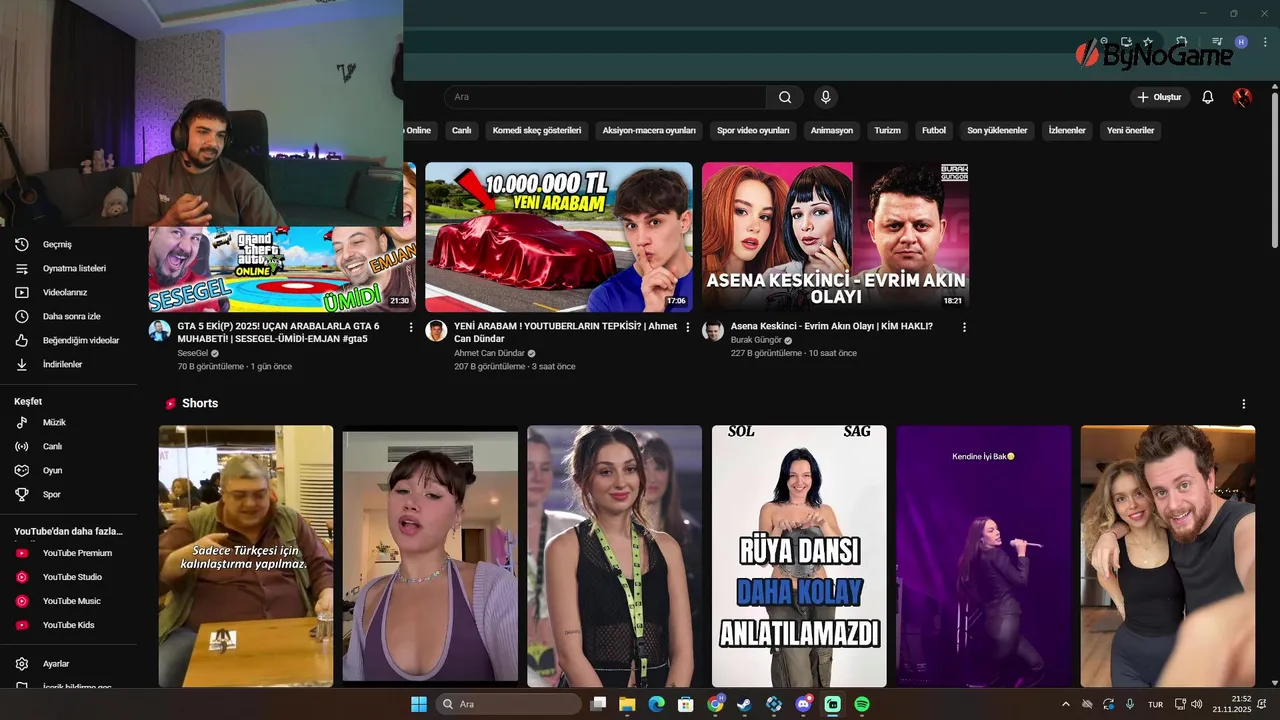Click the YouTube search input field
Screen dimensions: 1280x720
[605, 97]
